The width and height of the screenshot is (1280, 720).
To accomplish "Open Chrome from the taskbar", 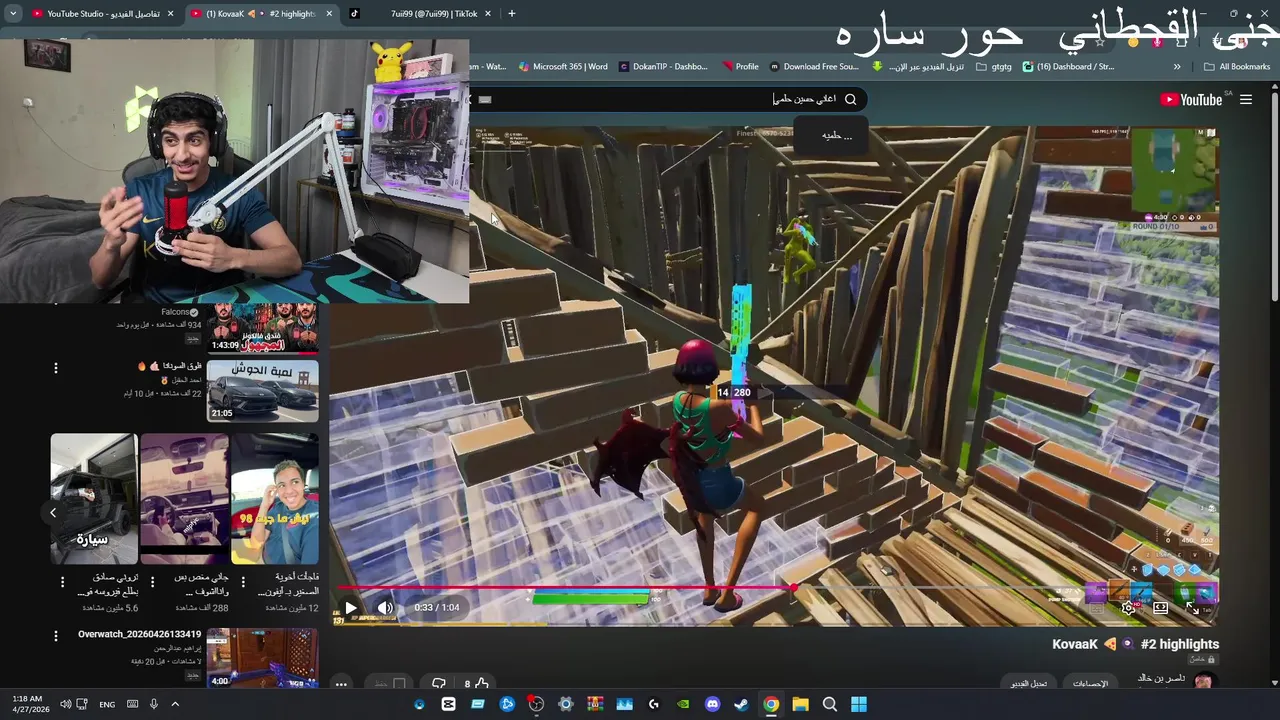I will click(771, 704).
